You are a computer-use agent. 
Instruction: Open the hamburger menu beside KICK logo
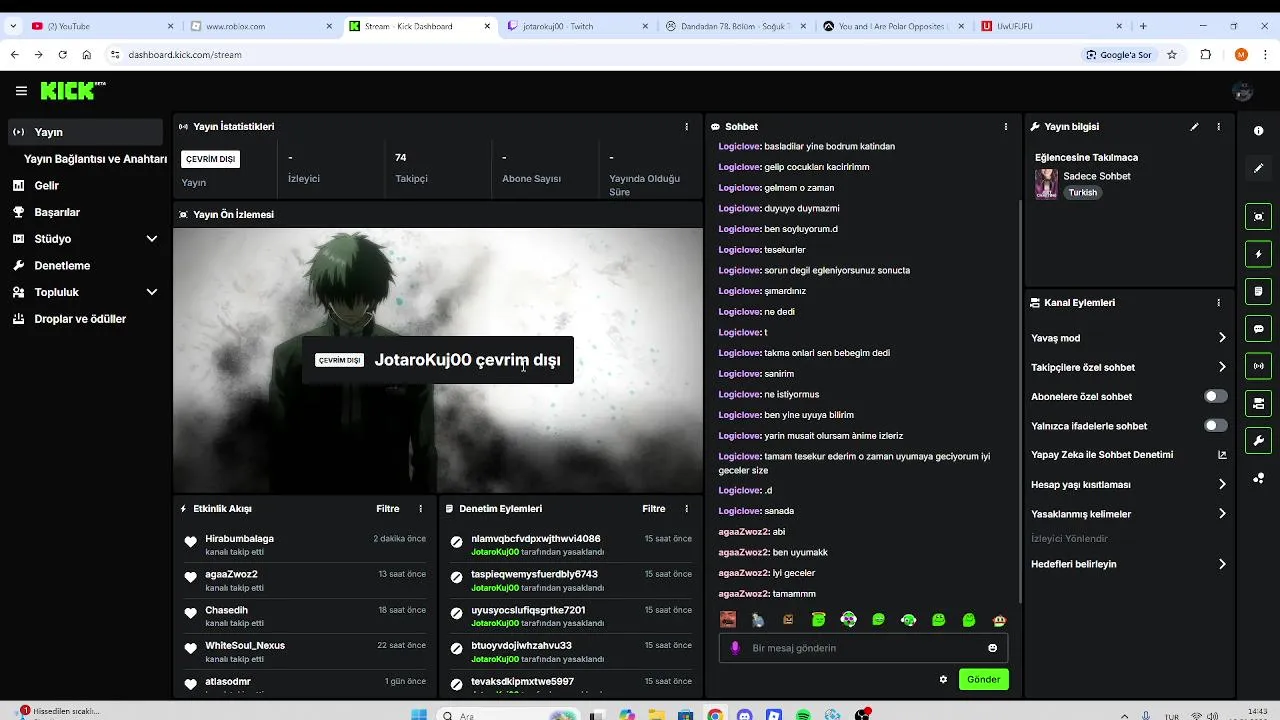coord(21,91)
